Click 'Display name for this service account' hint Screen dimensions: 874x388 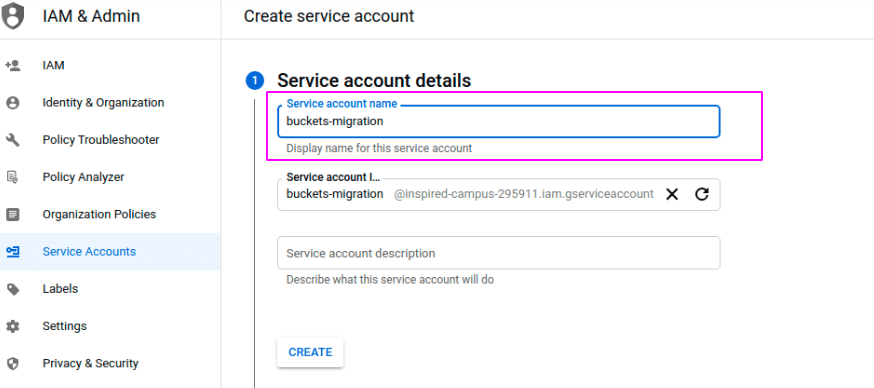pos(379,148)
